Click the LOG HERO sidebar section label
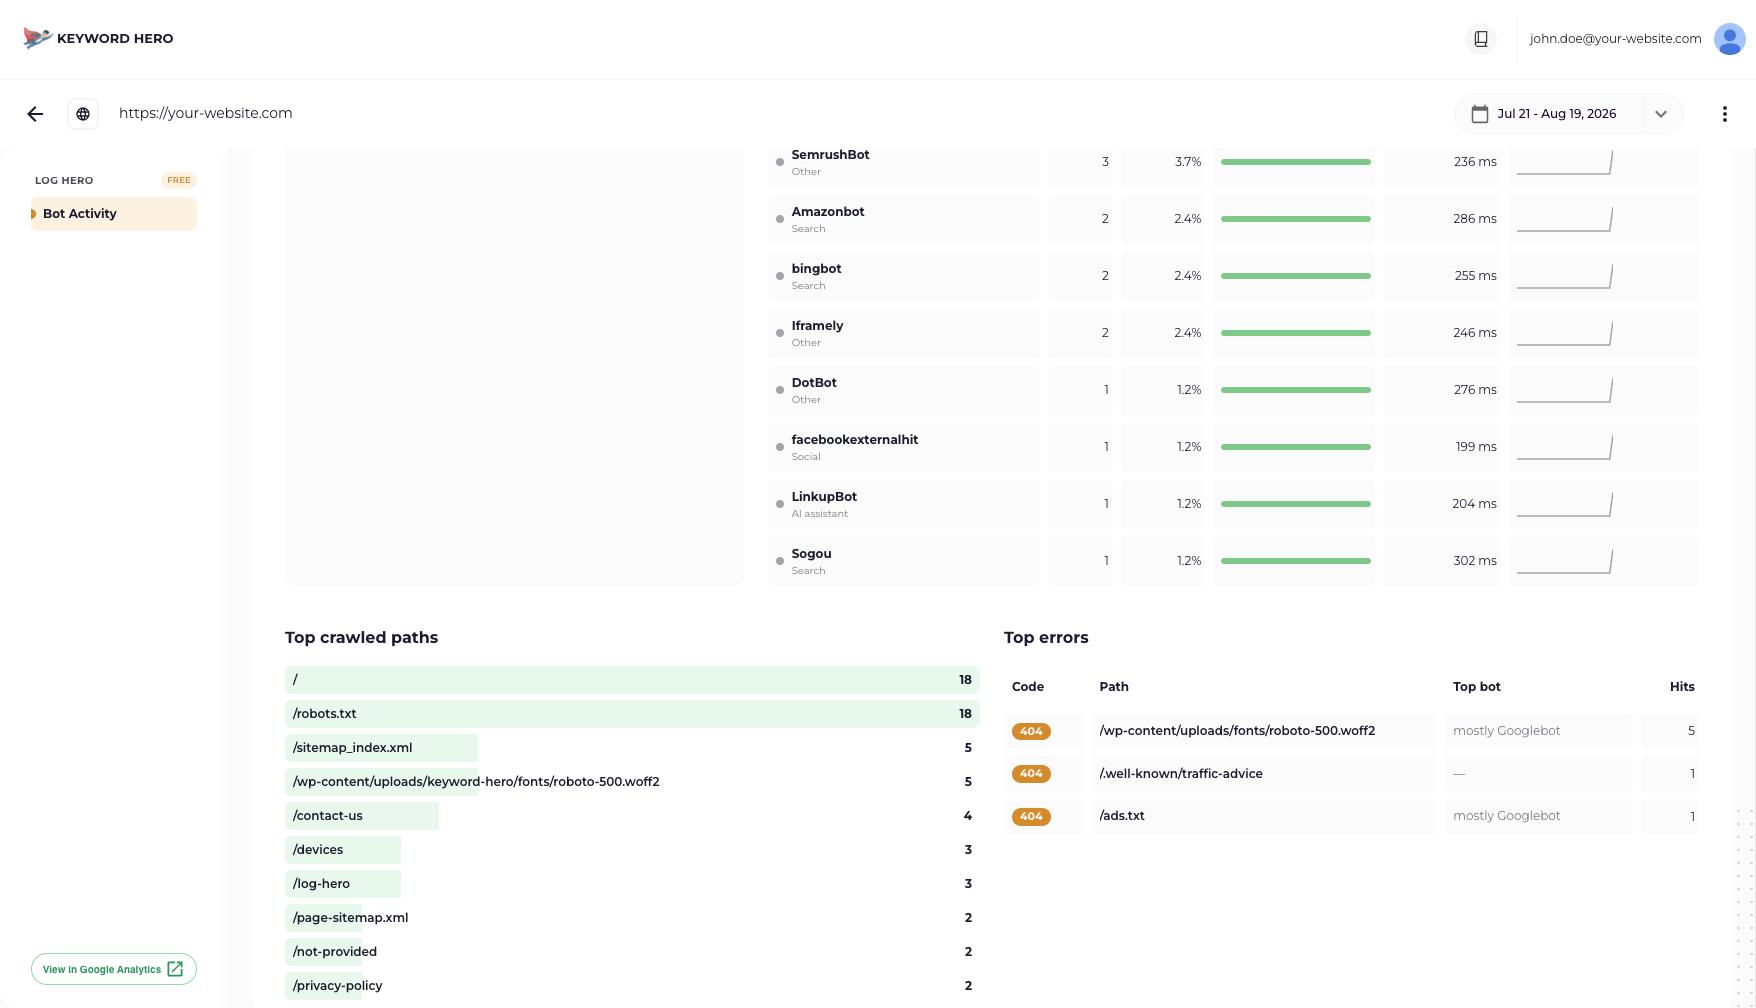 point(64,181)
